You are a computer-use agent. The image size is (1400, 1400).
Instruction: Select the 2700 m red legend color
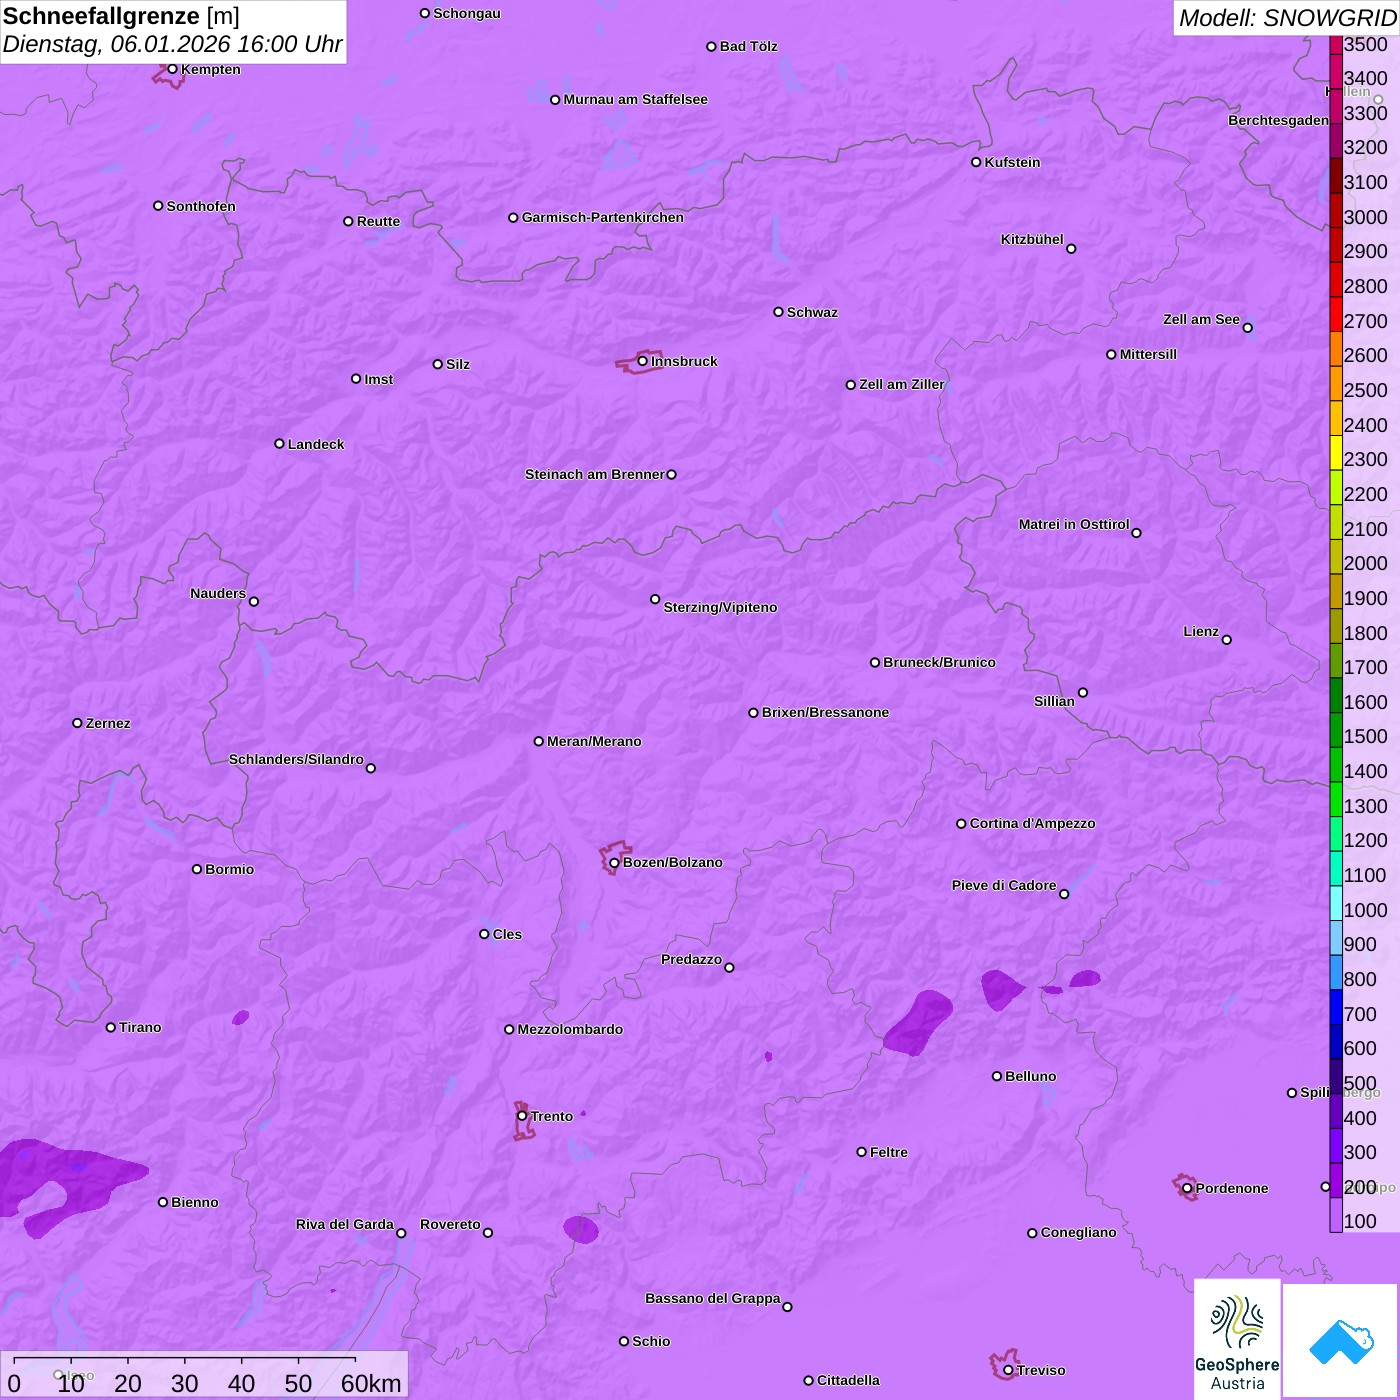[x=1336, y=314]
